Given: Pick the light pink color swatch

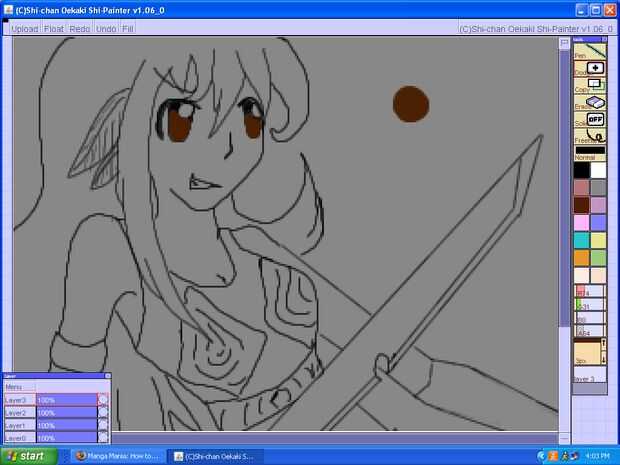Looking at the screenshot, I should tap(582, 223).
